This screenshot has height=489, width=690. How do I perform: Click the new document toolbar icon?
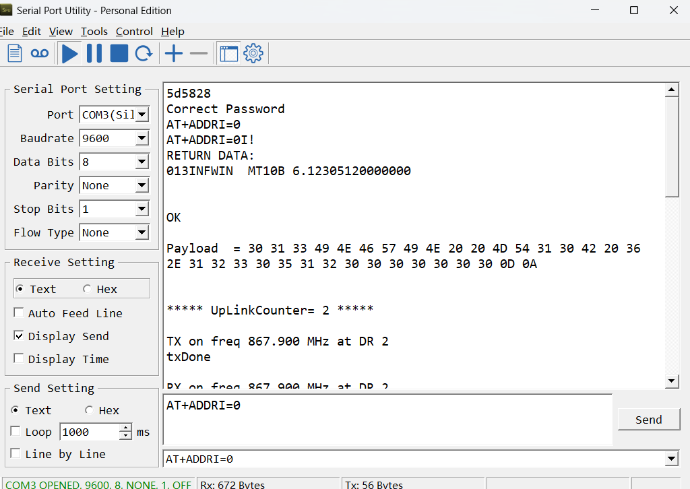(x=15, y=54)
